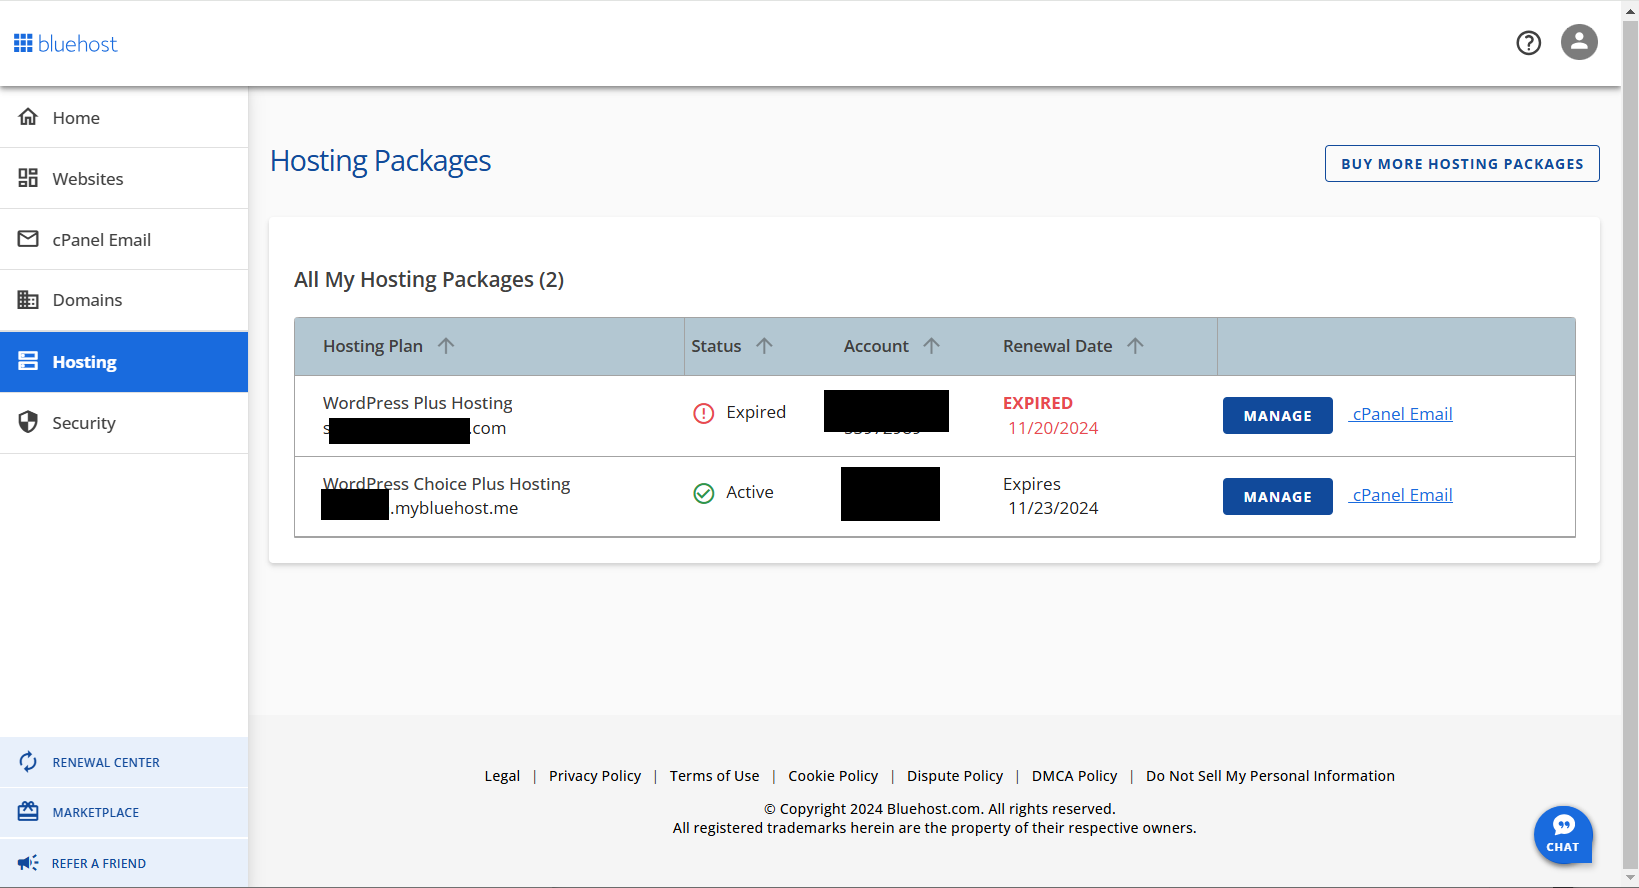The width and height of the screenshot is (1639, 888).
Task: Sort by Status column arrow
Action: tap(764, 346)
